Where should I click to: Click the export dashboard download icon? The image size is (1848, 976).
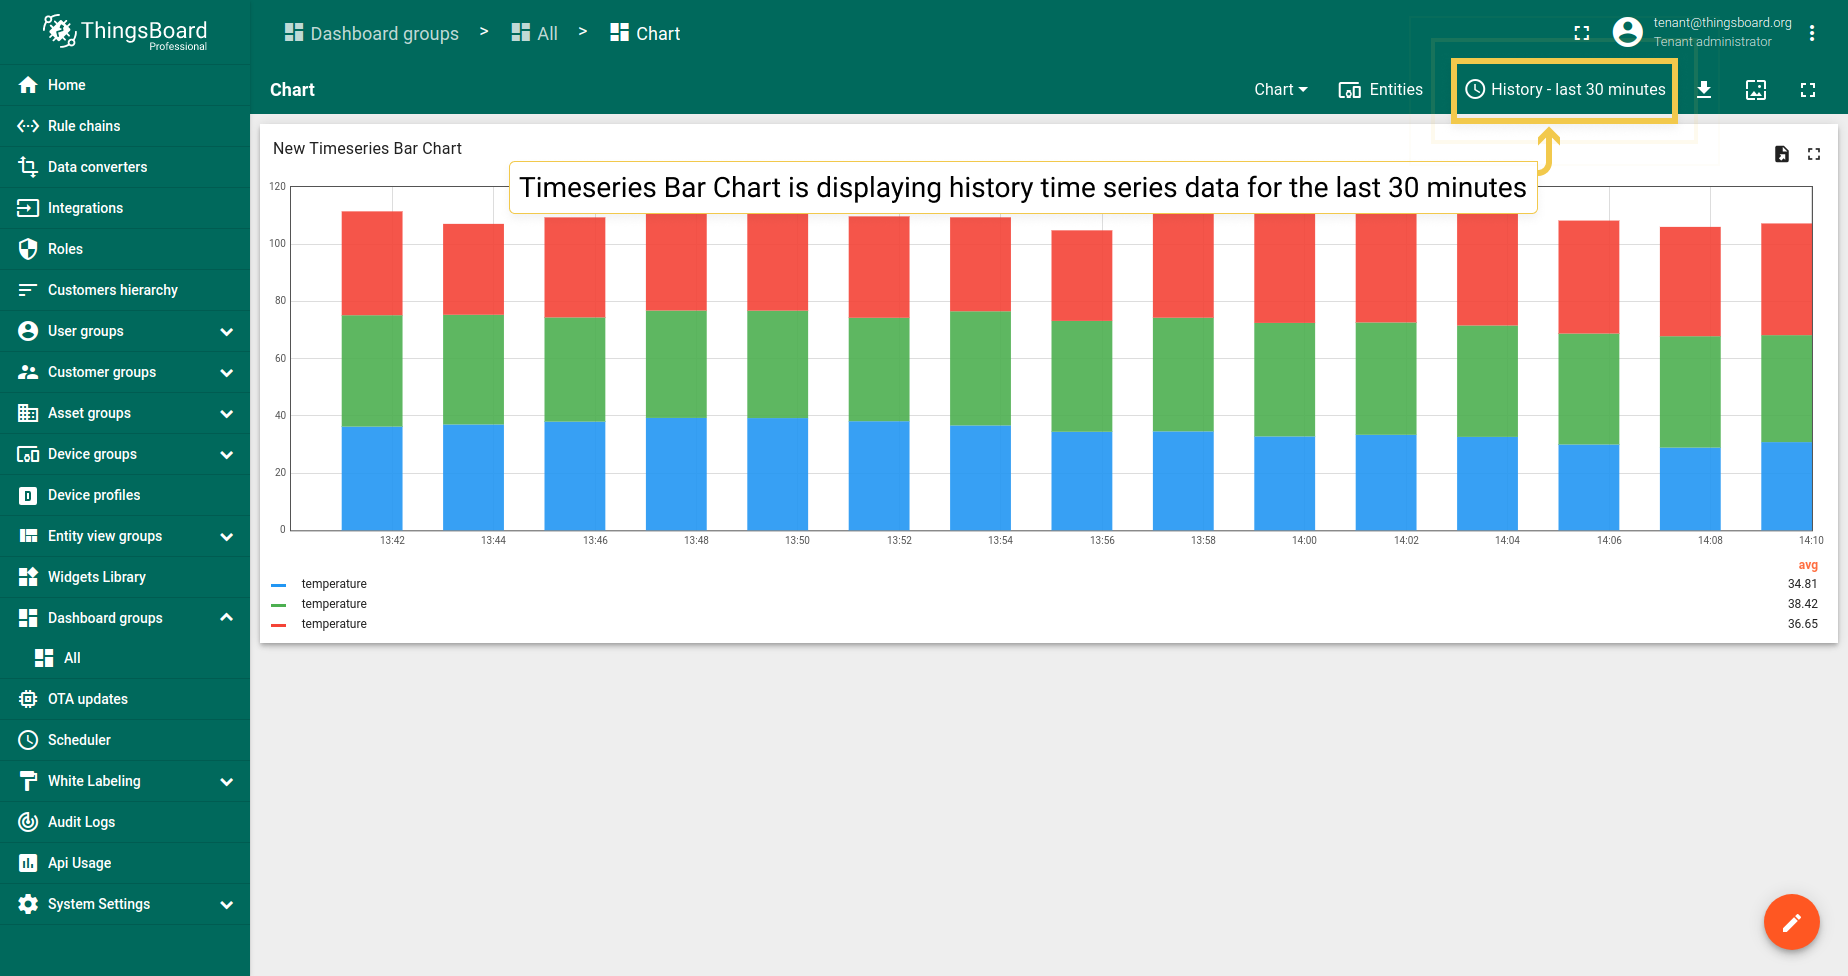[x=1704, y=90]
